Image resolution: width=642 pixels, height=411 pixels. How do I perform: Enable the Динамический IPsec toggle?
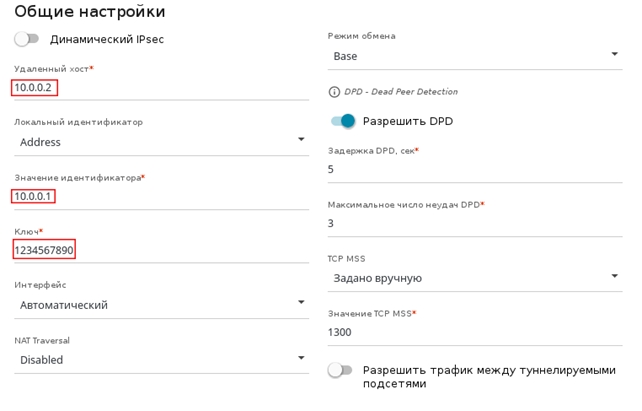point(27,39)
